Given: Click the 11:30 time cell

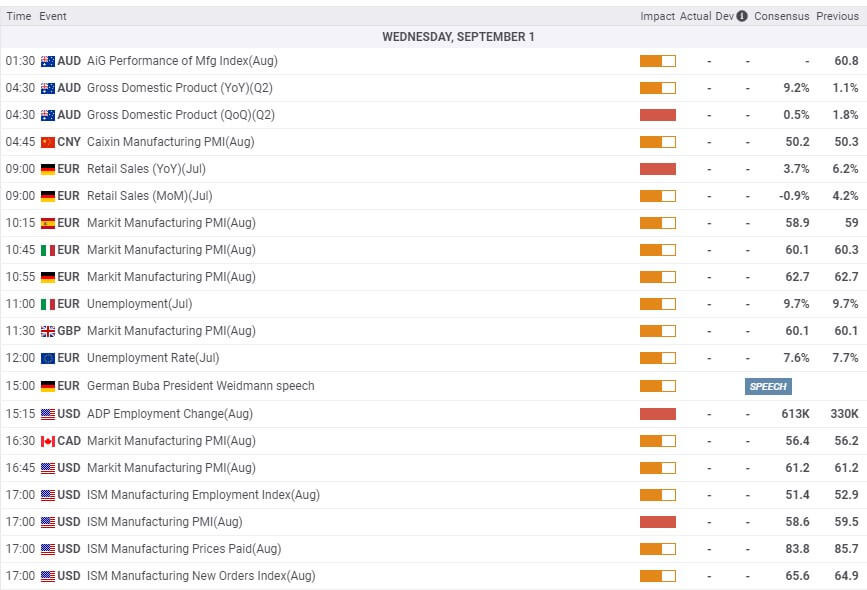Looking at the screenshot, I should pos(20,331).
